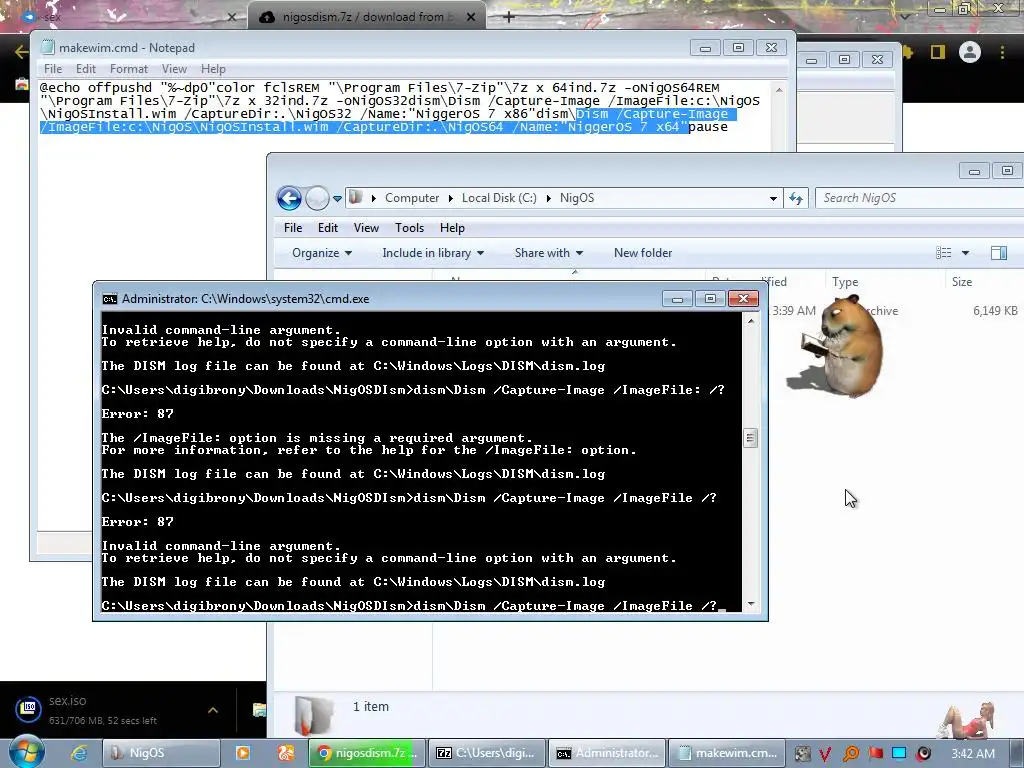
Task: Click Notepad's scrollbar up arrow
Action: click(x=778, y=89)
